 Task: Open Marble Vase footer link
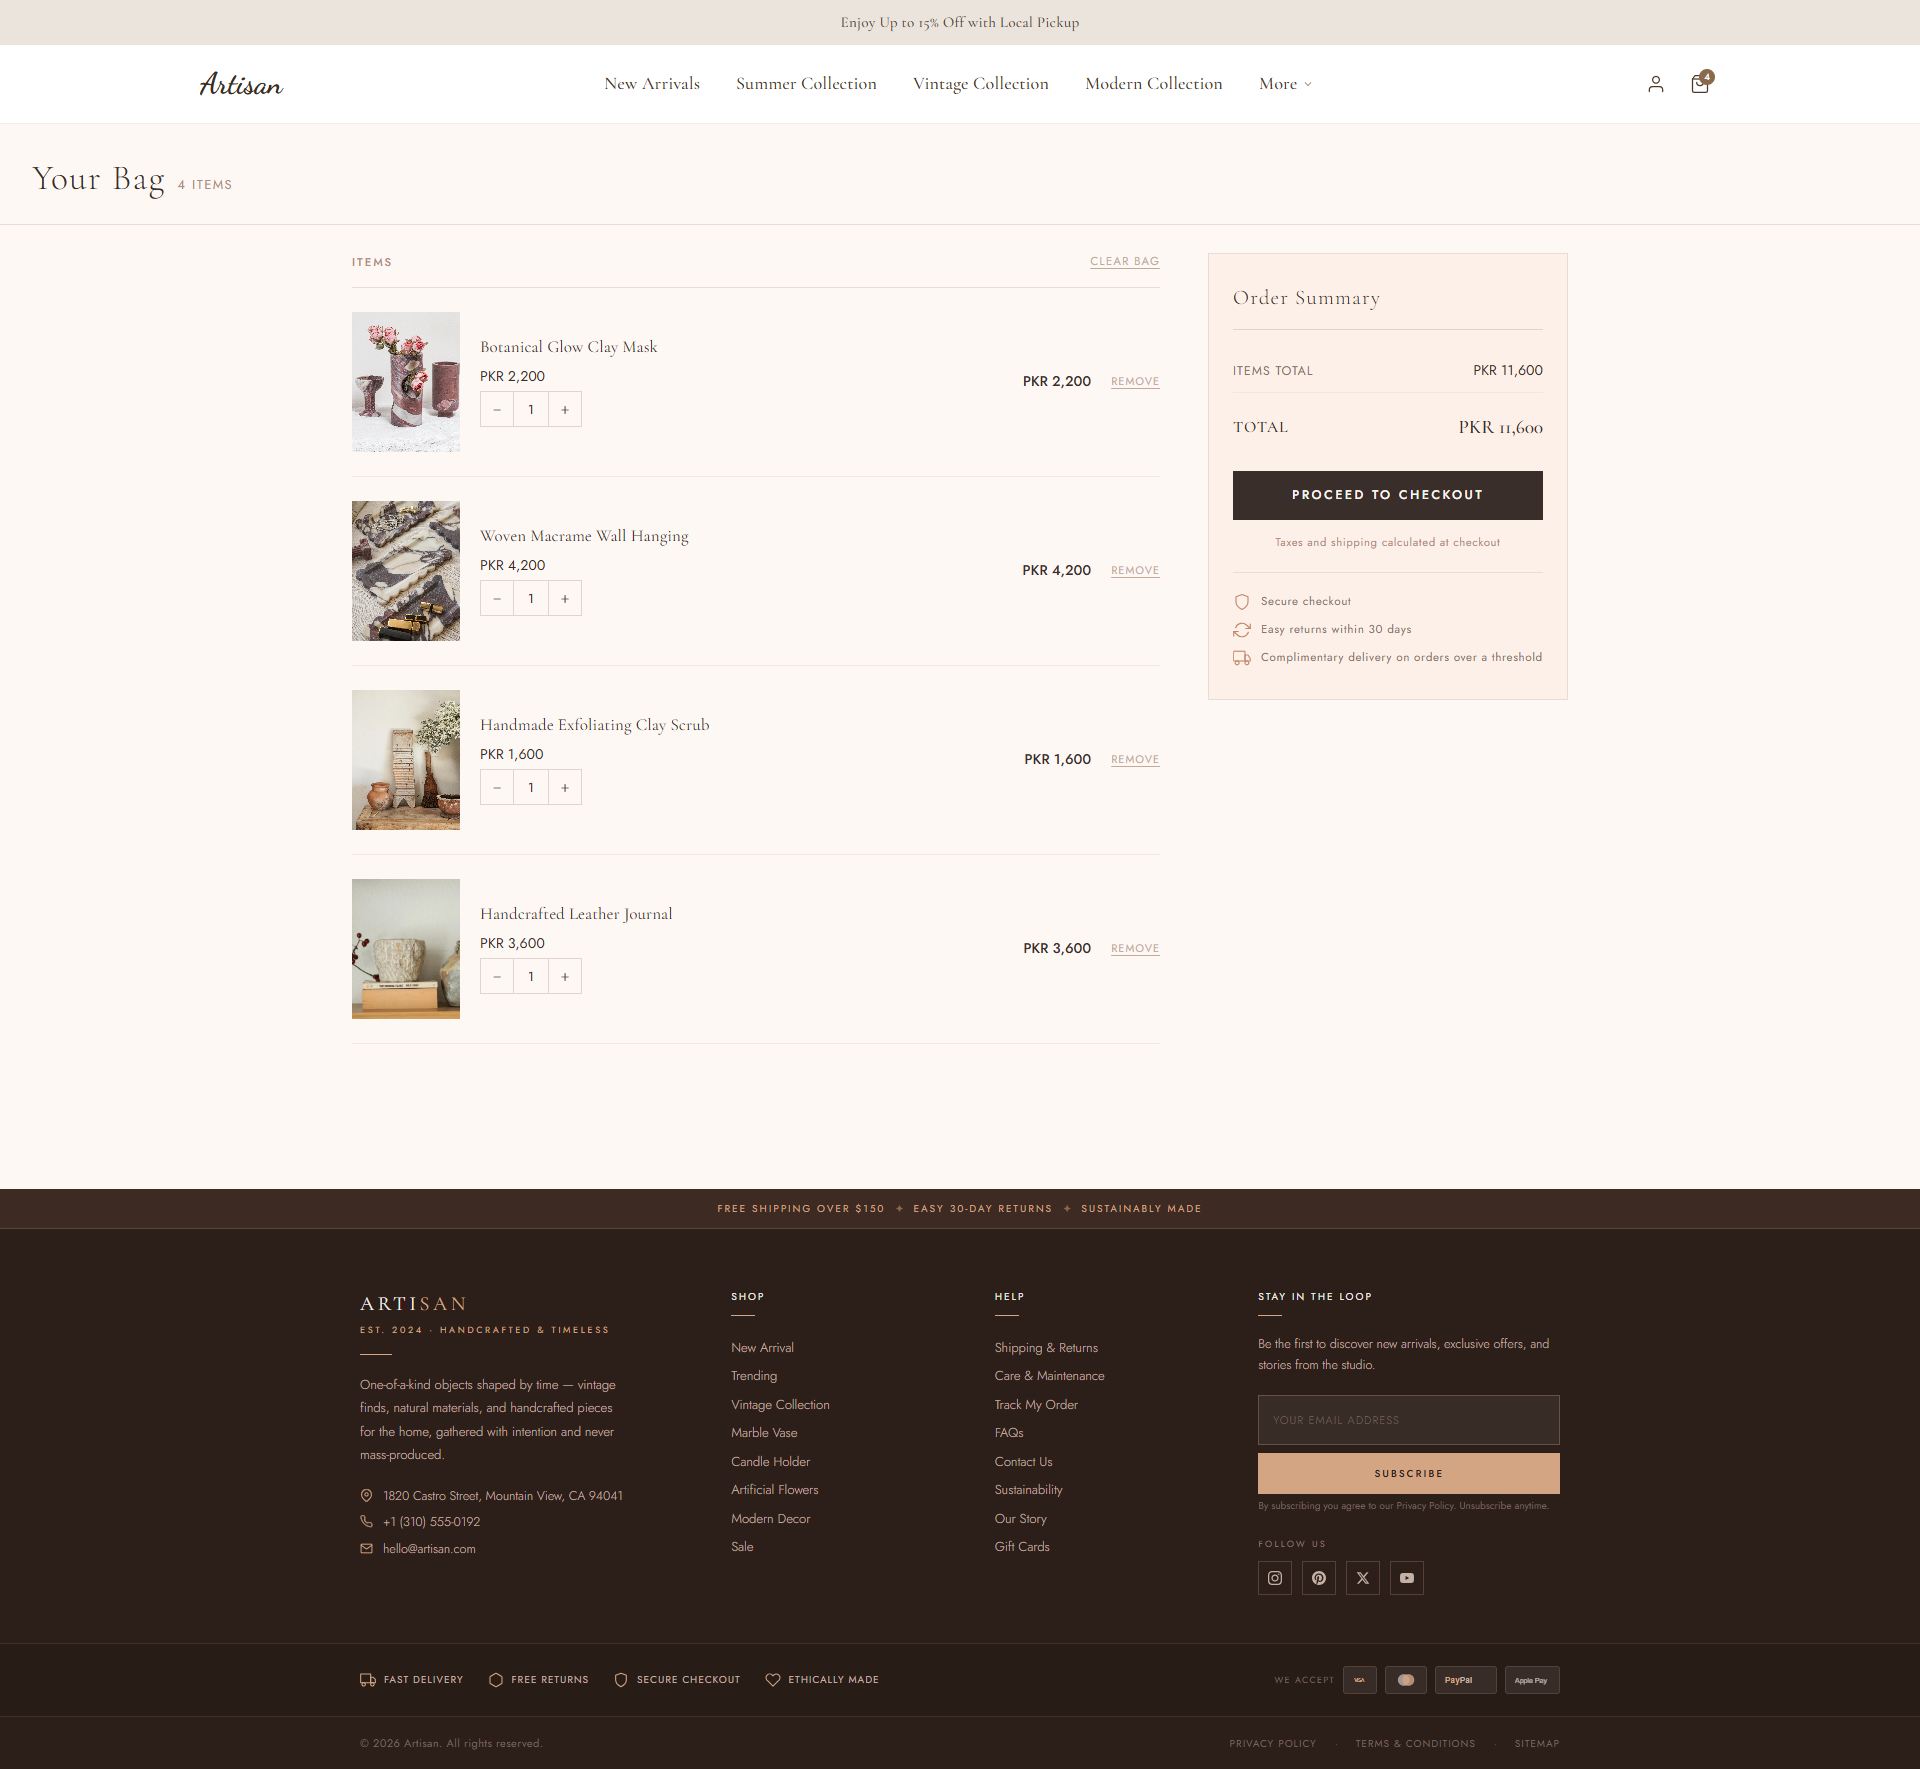[764, 1433]
